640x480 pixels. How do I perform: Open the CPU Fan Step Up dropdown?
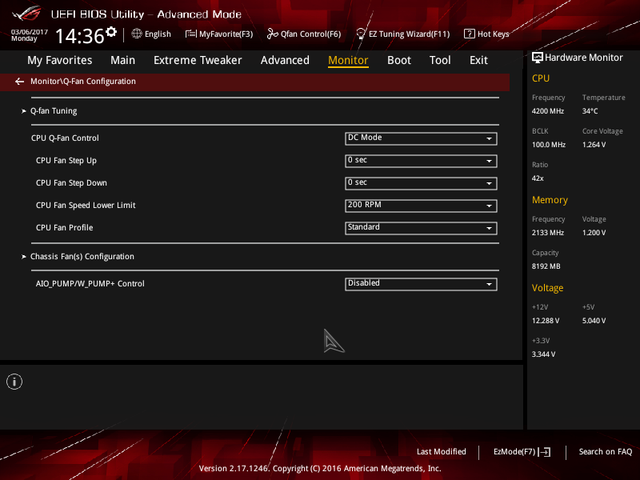(x=421, y=161)
